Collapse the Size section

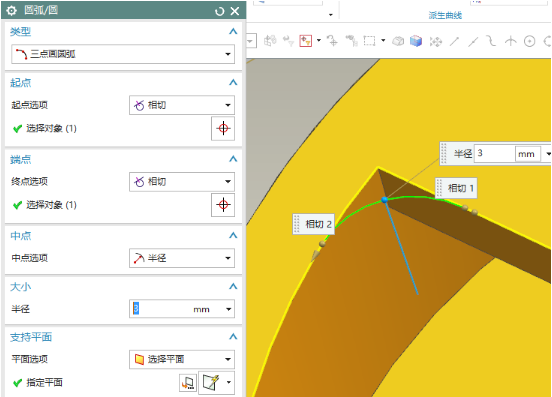click(233, 286)
